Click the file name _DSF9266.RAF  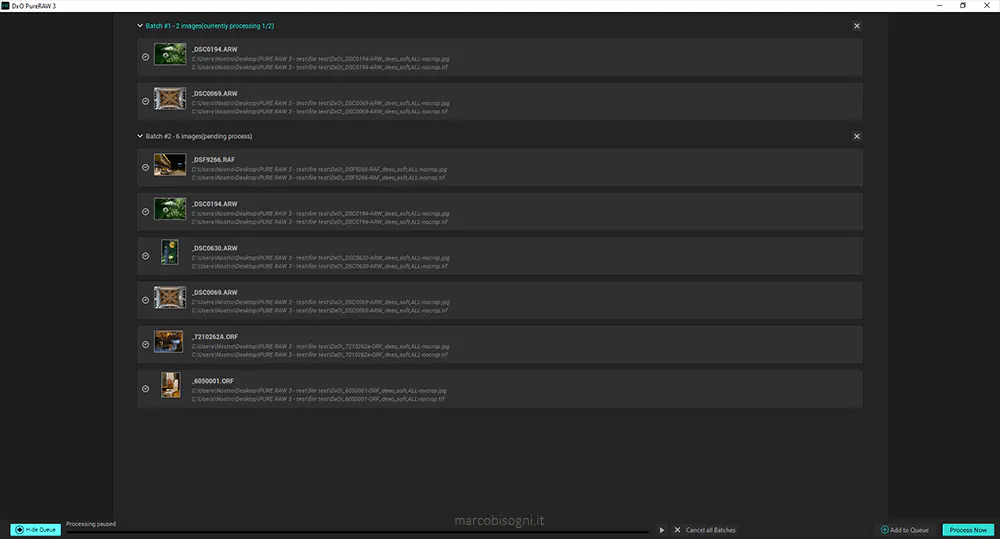click(x=214, y=160)
